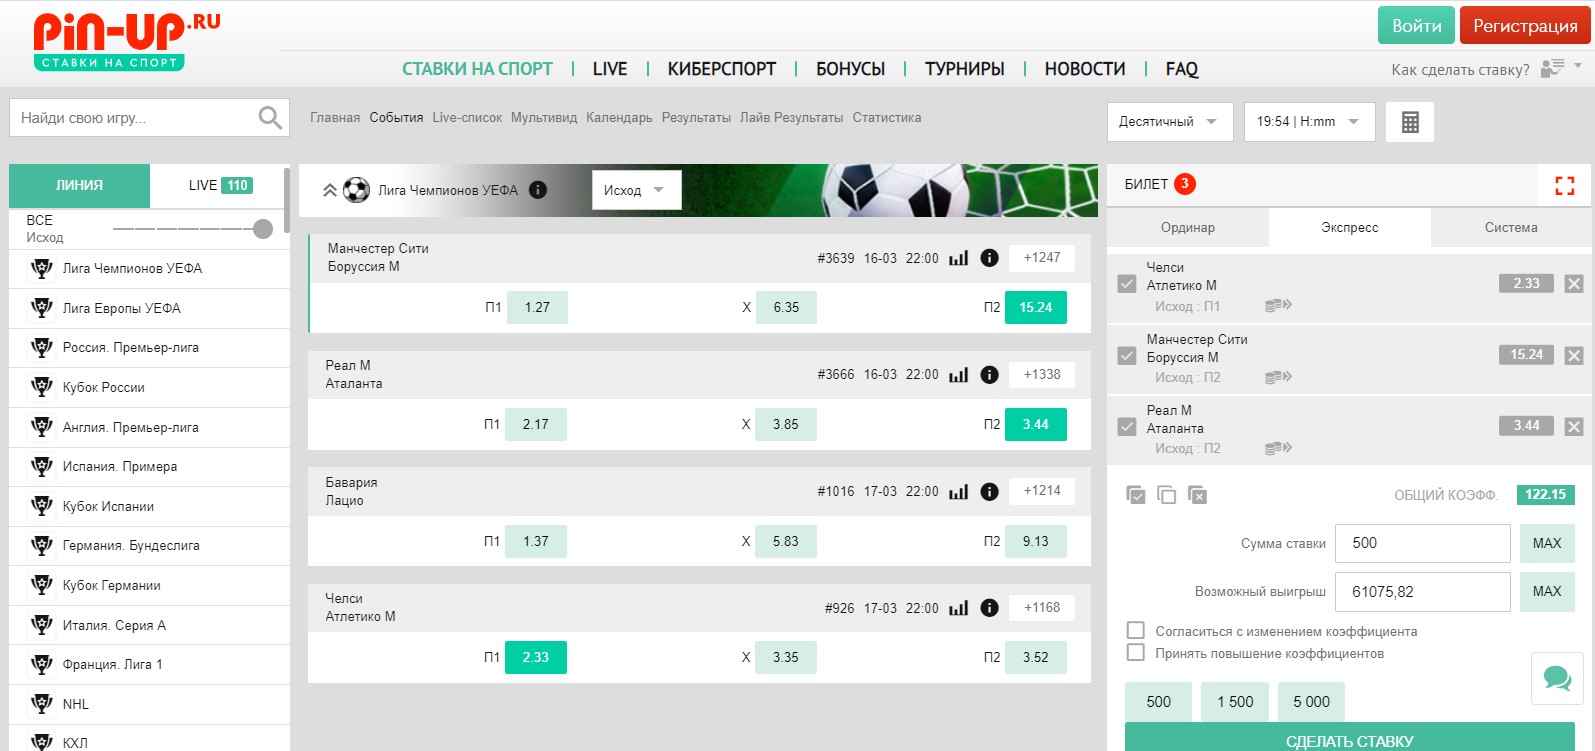The image size is (1595, 751).
Task: Open the live chat bubble
Action: [1557, 678]
